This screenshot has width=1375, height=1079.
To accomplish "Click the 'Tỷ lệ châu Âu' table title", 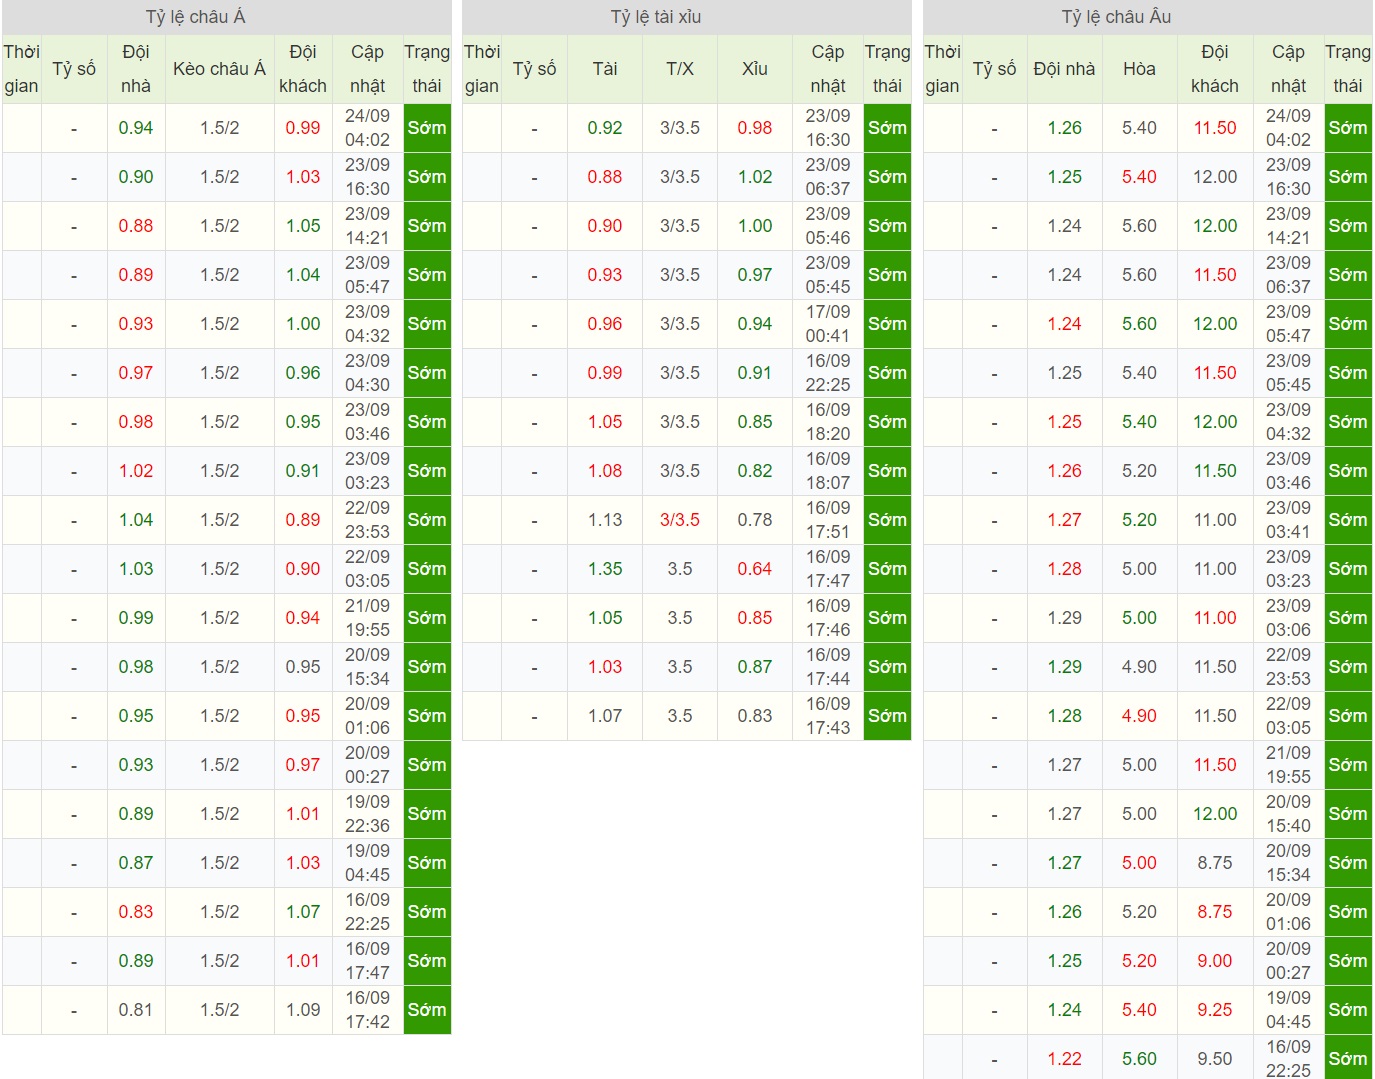I will (x=1116, y=17).
